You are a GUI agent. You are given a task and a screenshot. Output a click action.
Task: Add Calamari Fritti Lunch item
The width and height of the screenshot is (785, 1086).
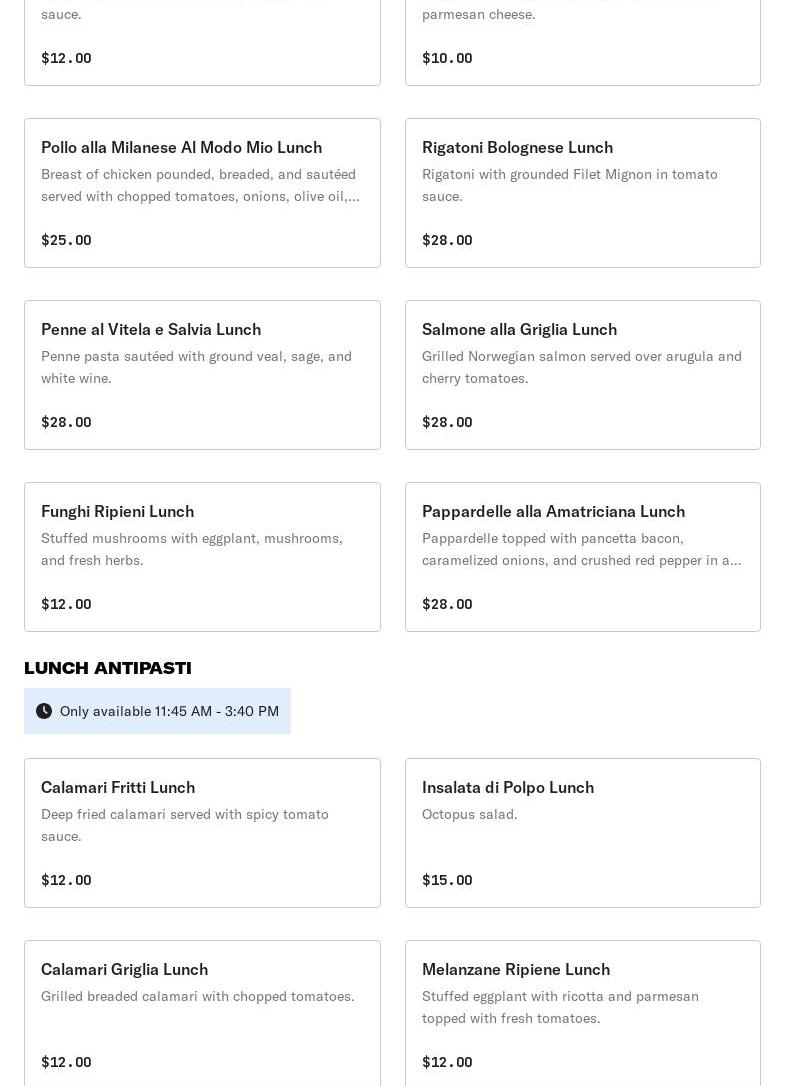202,833
